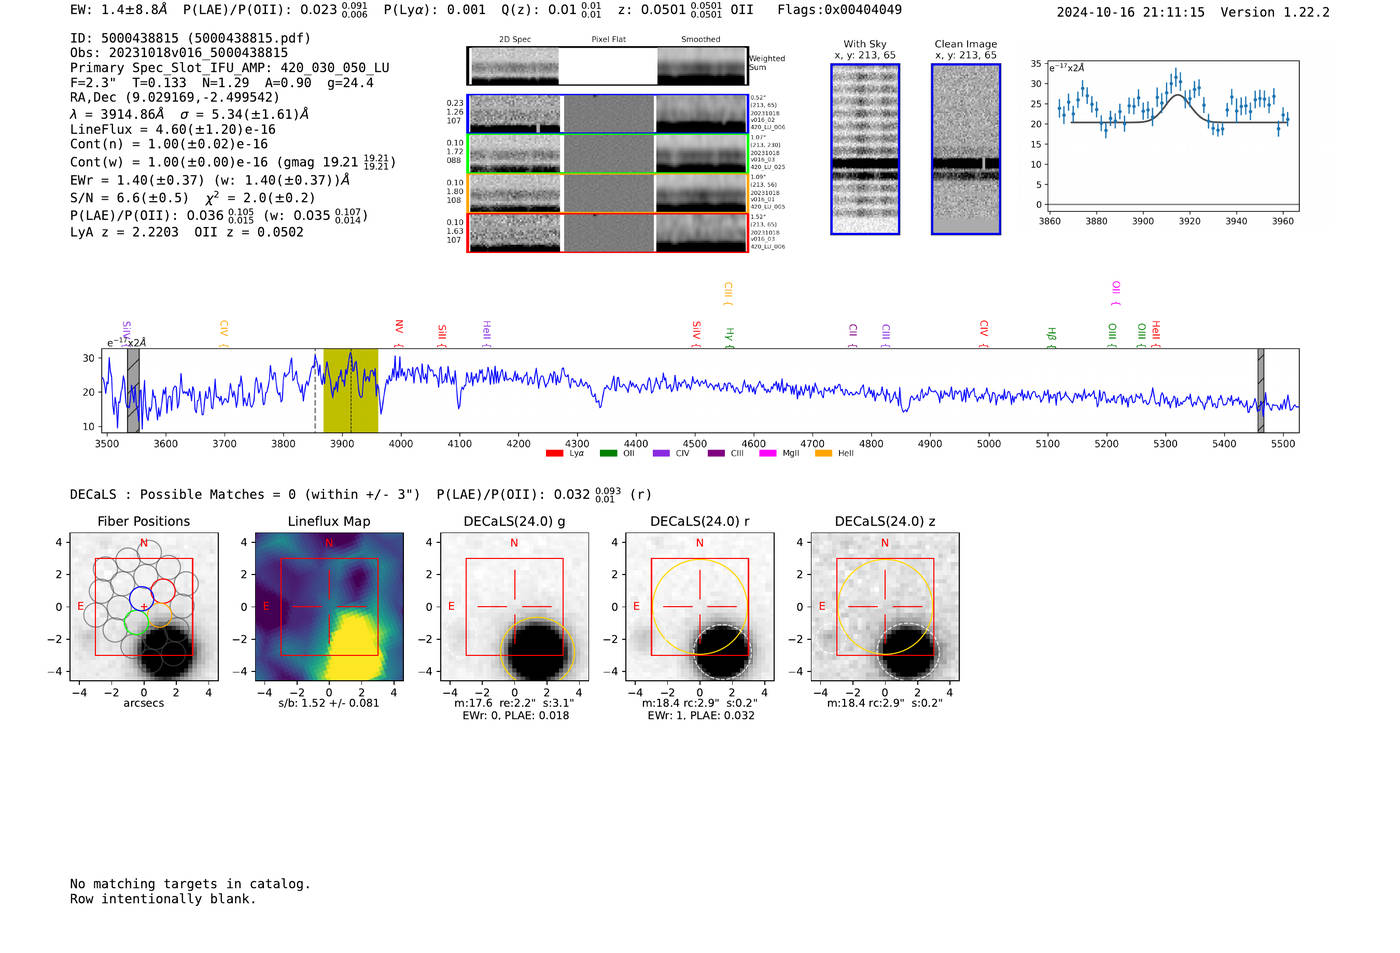Open the With Sky cutout image
Viewport: 1400px width, 953px height.
pos(865,149)
